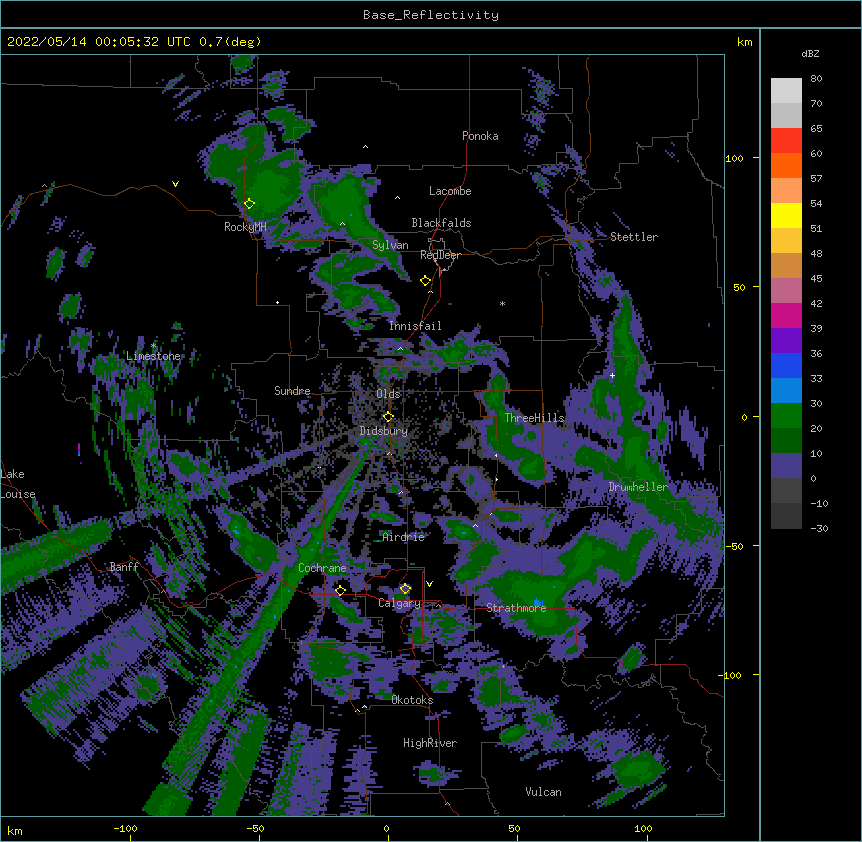862x842 pixels.
Task: Select the Calgary label
Action: 399,603
